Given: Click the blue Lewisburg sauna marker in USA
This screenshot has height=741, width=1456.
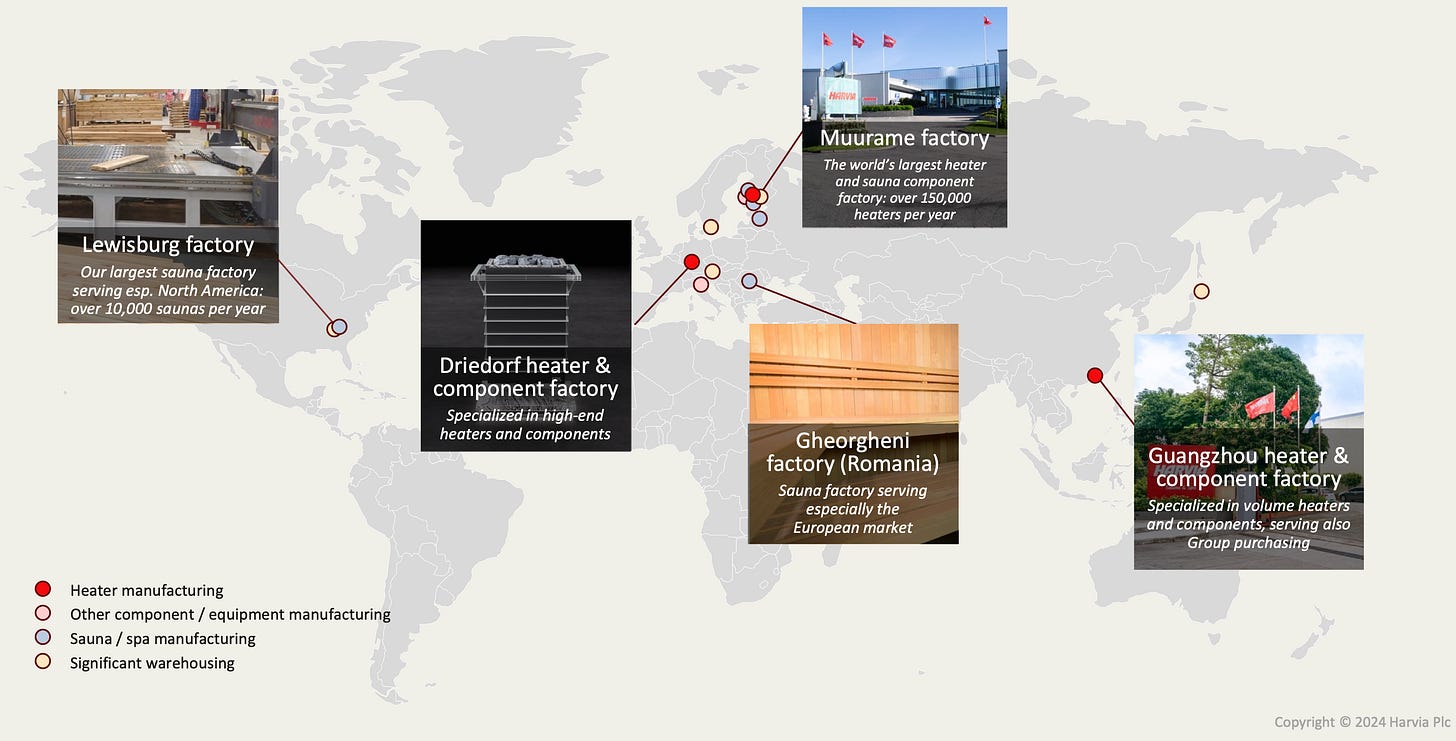Looking at the screenshot, I should pyautogui.click(x=339, y=326).
